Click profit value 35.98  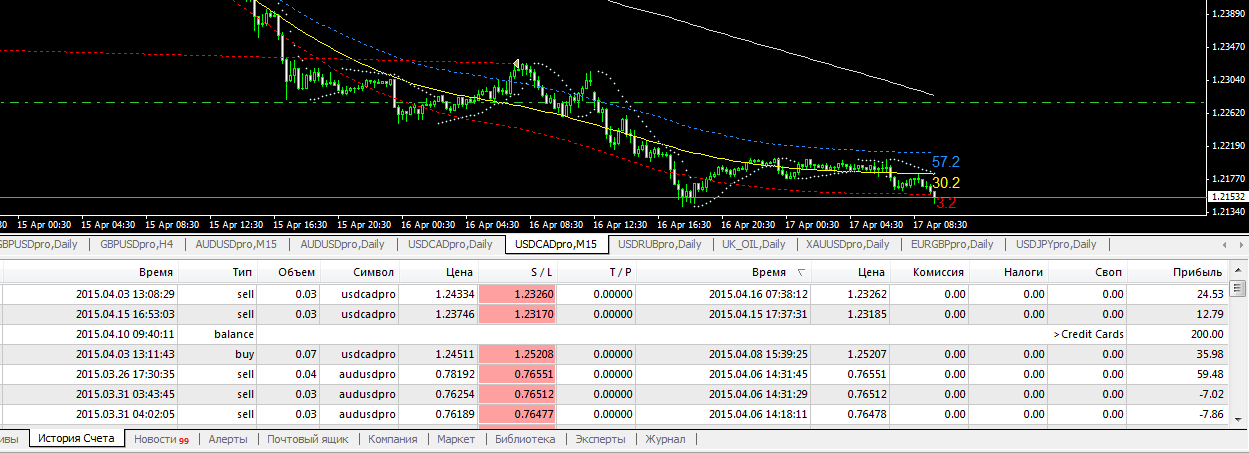[1210, 354]
